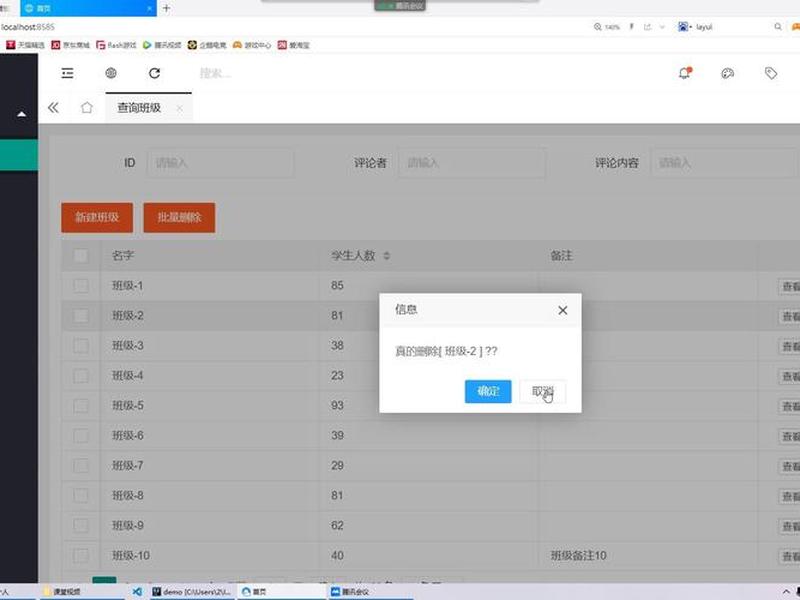This screenshot has height=600, width=800.
Task: Check the checkbox for 班级-4
Action: click(81, 376)
